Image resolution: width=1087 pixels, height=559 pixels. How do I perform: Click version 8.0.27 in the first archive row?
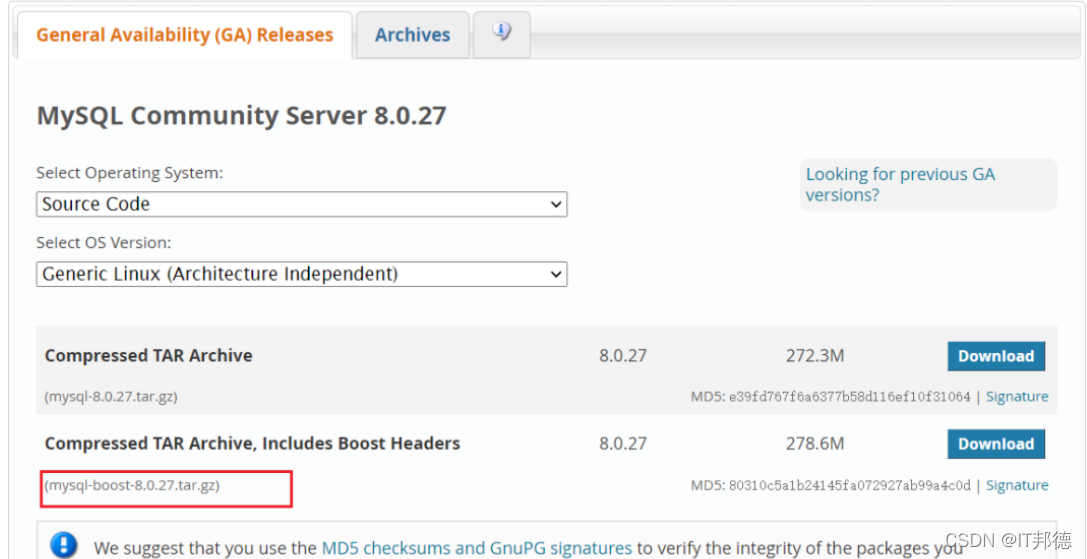623,356
